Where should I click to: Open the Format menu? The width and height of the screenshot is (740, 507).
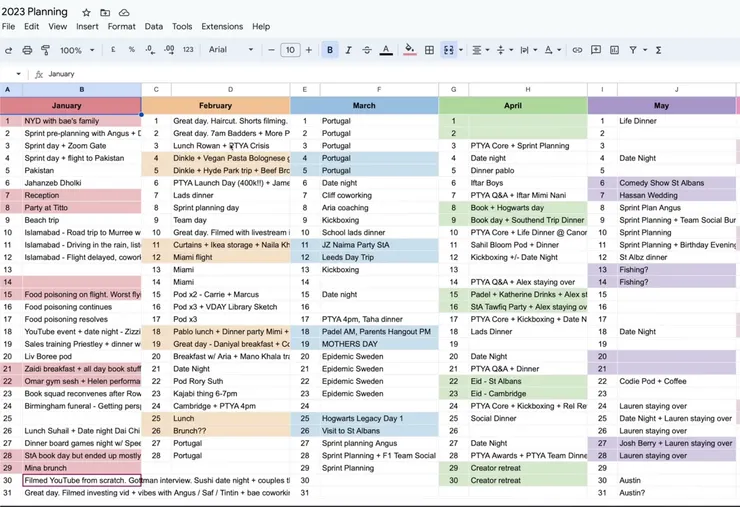click(121, 26)
